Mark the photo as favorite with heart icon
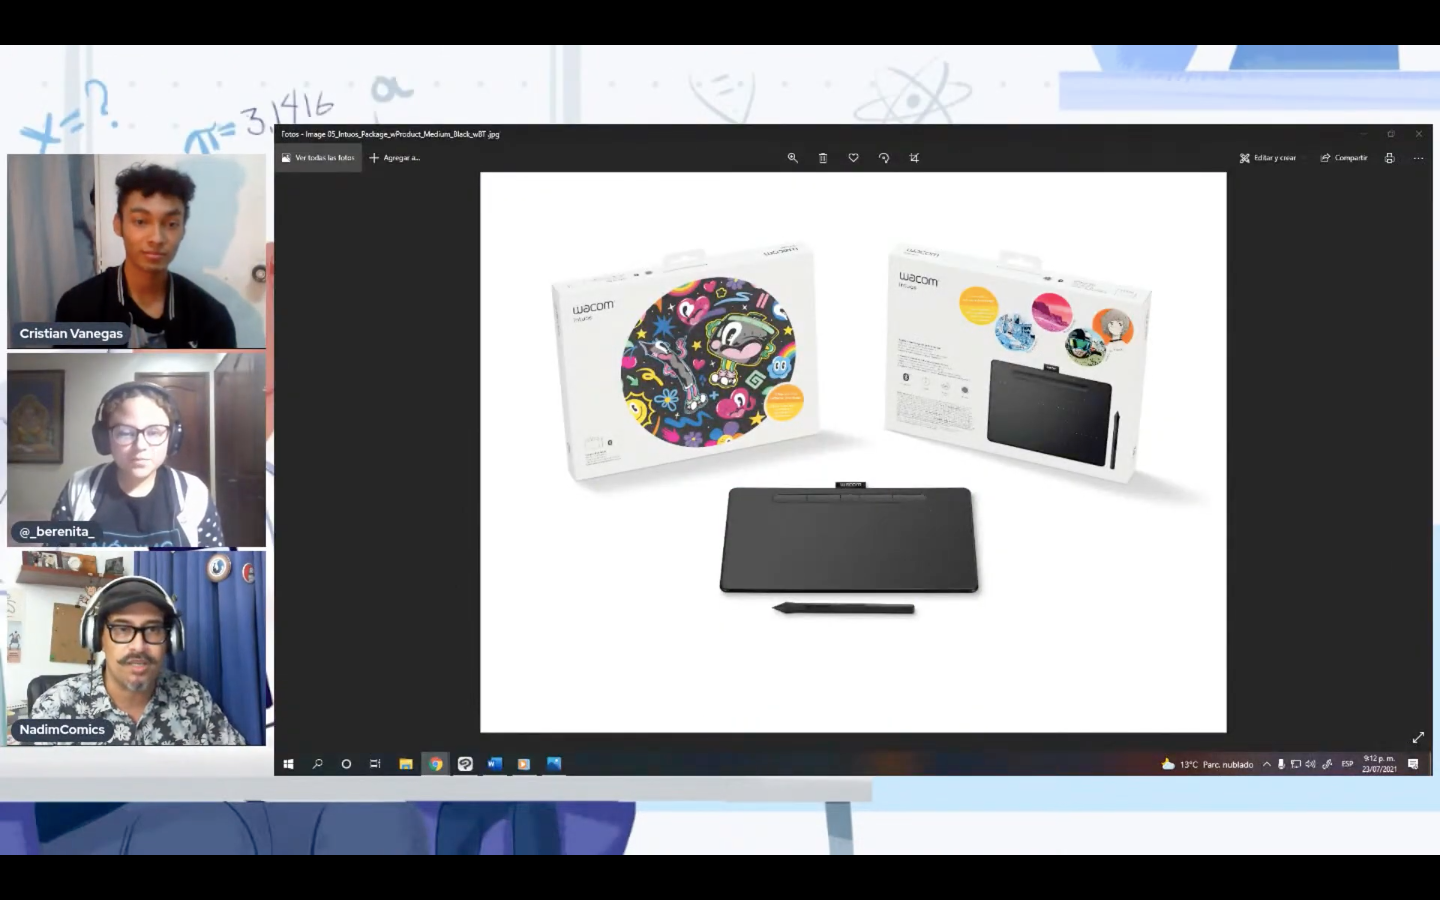Viewport: 1440px width, 900px height. tap(853, 158)
